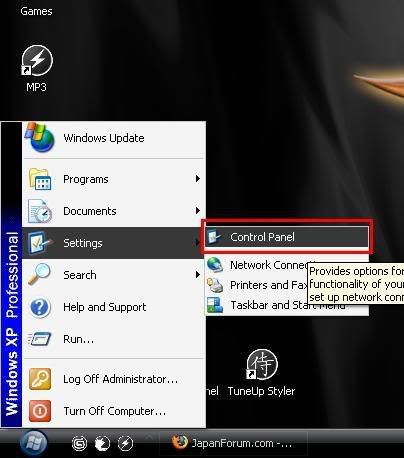The image size is (404, 458).
Task: Switch to JapanForum.com taskbar button
Action: click(x=233, y=444)
